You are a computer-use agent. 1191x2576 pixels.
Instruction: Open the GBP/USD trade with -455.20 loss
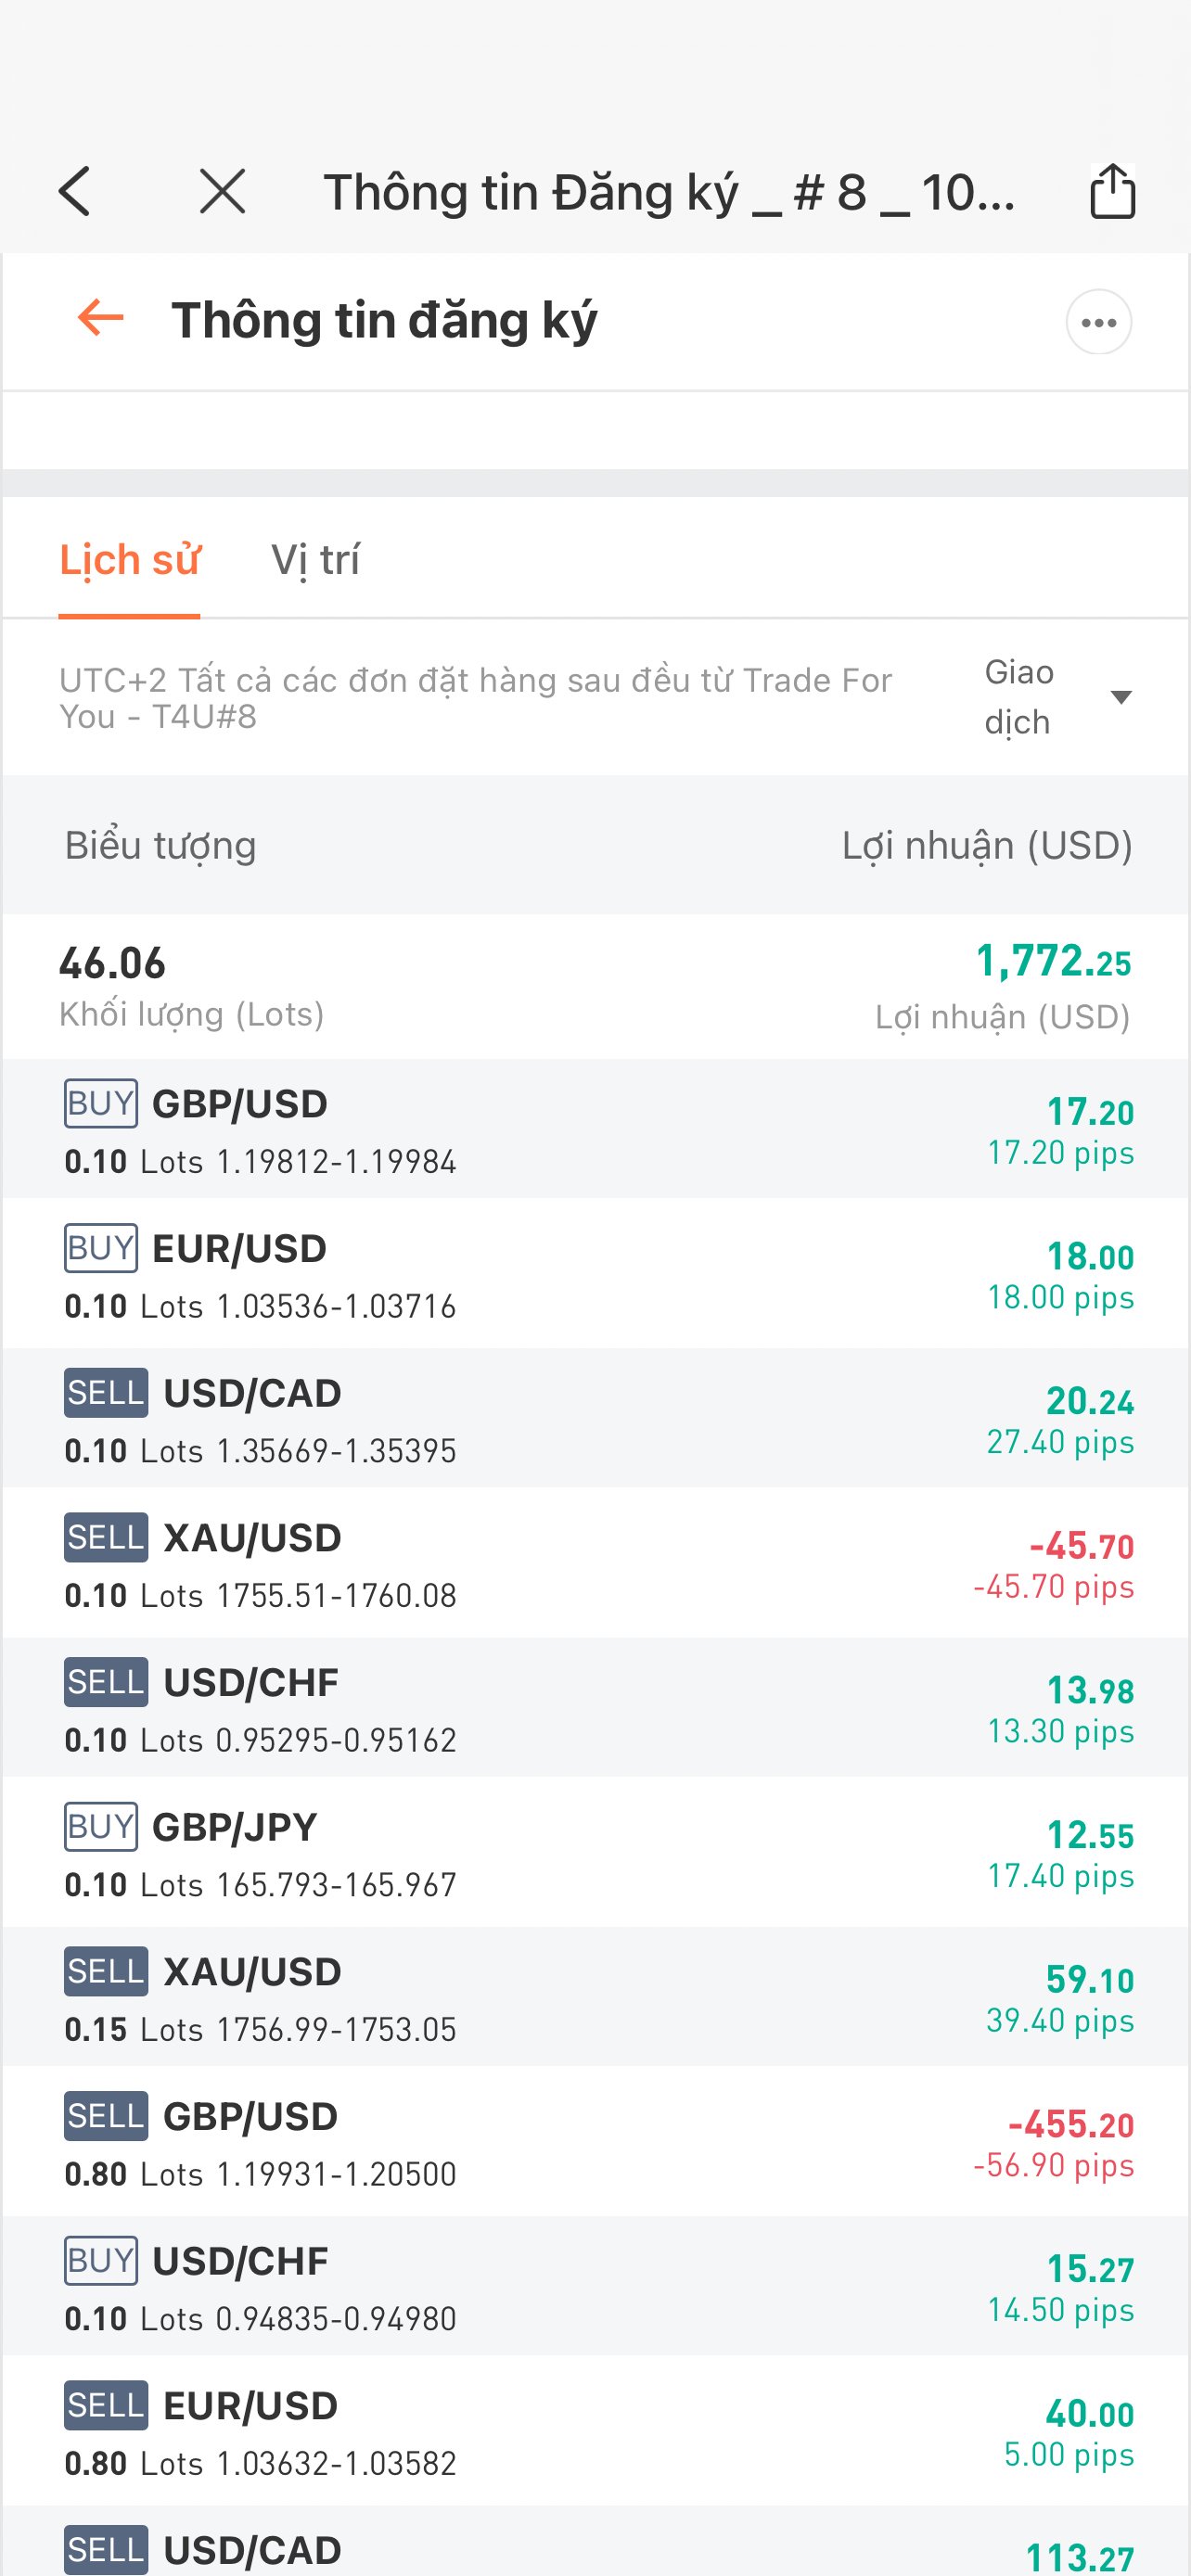(x=595, y=2143)
